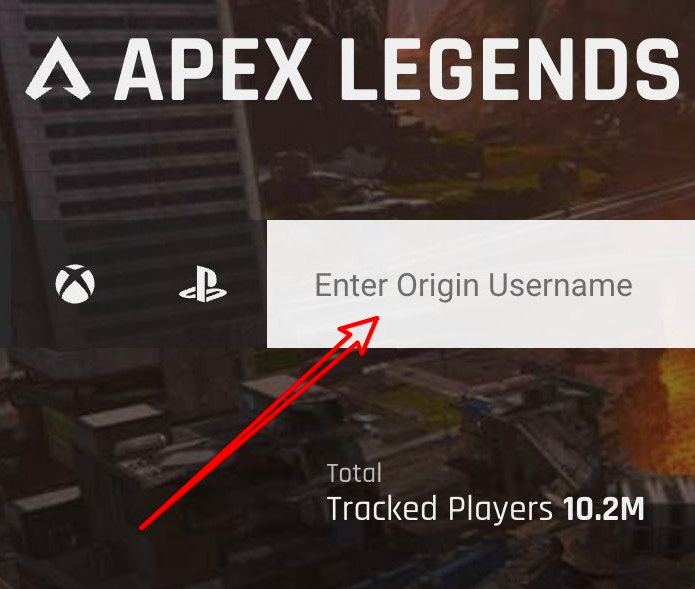This screenshot has height=589, width=695.
Task: Choose PlayStation logo next to search field
Action: 203,284
